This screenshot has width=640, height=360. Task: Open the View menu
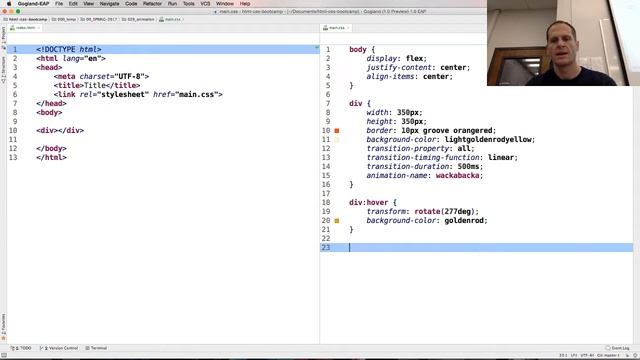(x=88, y=4)
